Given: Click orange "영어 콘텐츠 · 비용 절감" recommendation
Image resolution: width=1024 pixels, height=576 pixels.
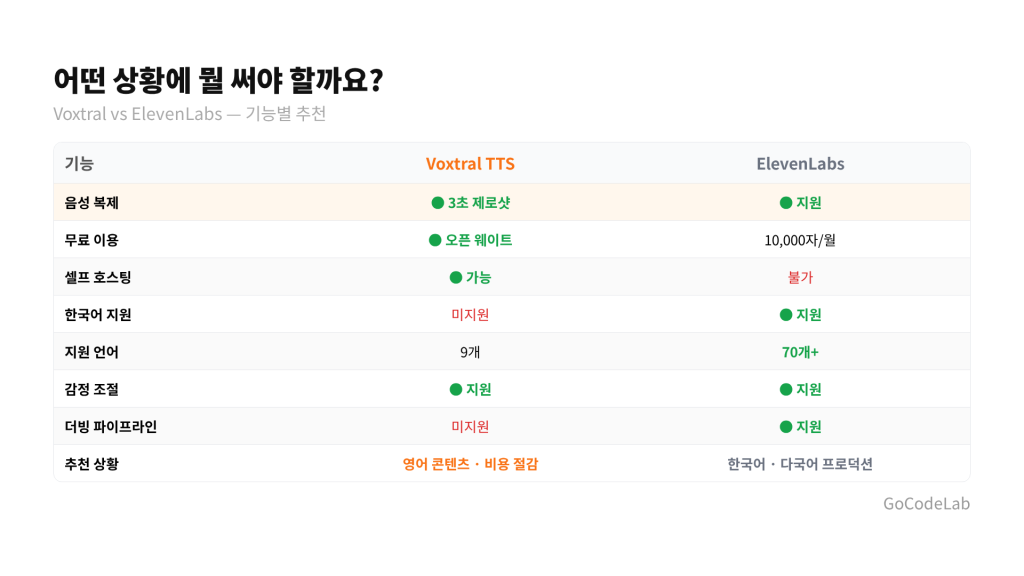Looking at the screenshot, I should click(470, 464).
